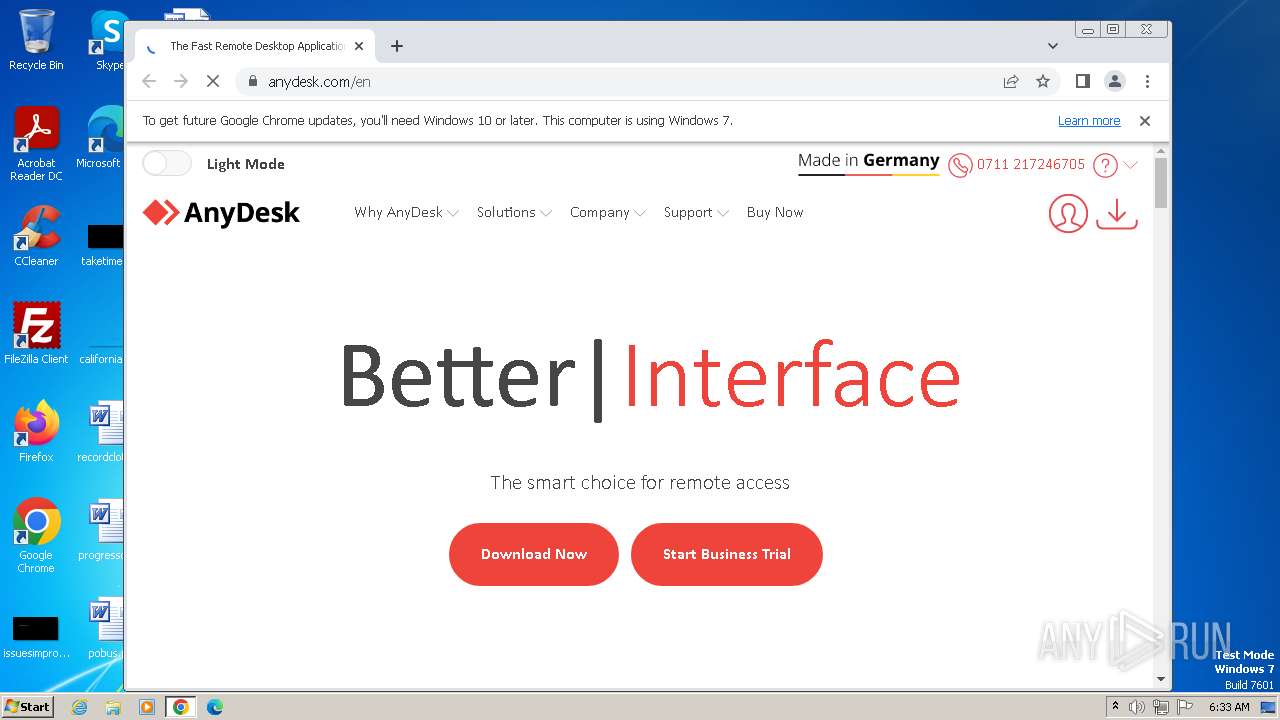Toggle the Light Mode switch
The image size is (1280, 720).
167,163
